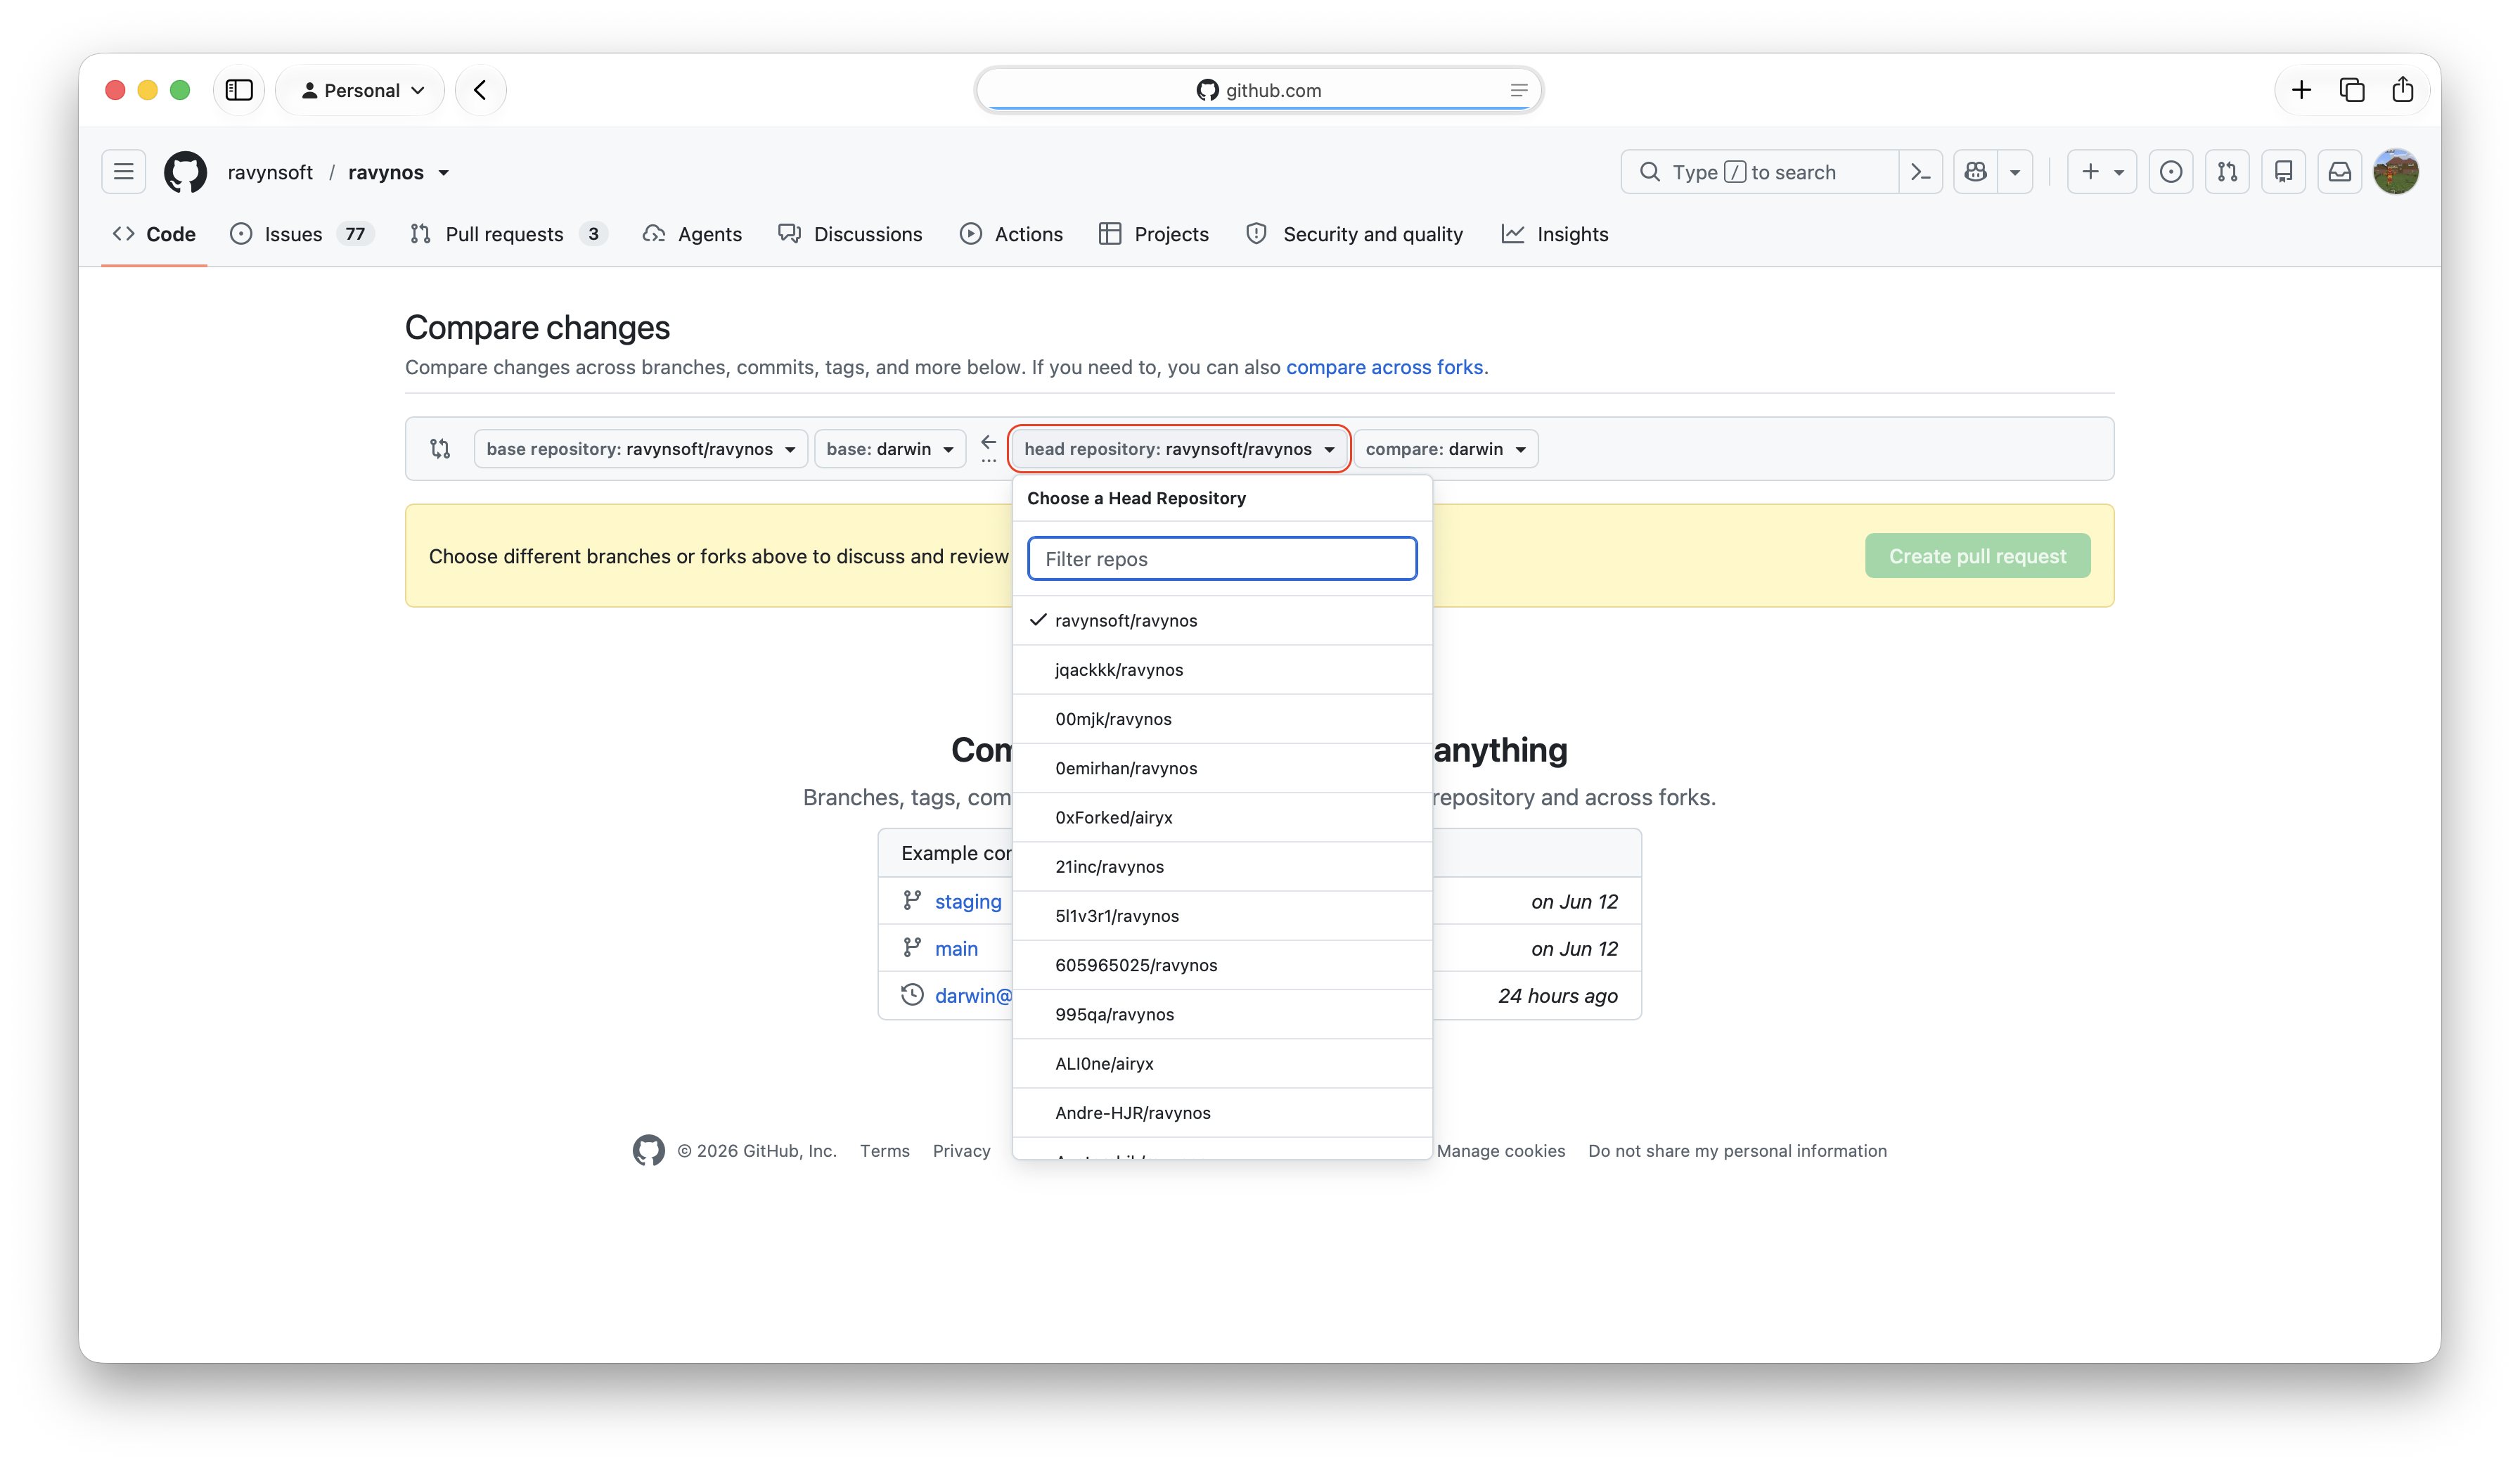The height and width of the screenshot is (1467, 2520).
Task: Switch to the Issues tab
Action: pyautogui.click(x=301, y=234)
